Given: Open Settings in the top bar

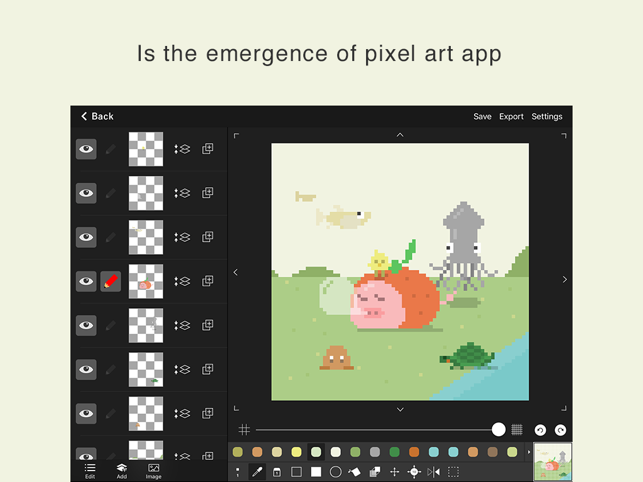Looking at the screenshot, I should click(547, 117).
